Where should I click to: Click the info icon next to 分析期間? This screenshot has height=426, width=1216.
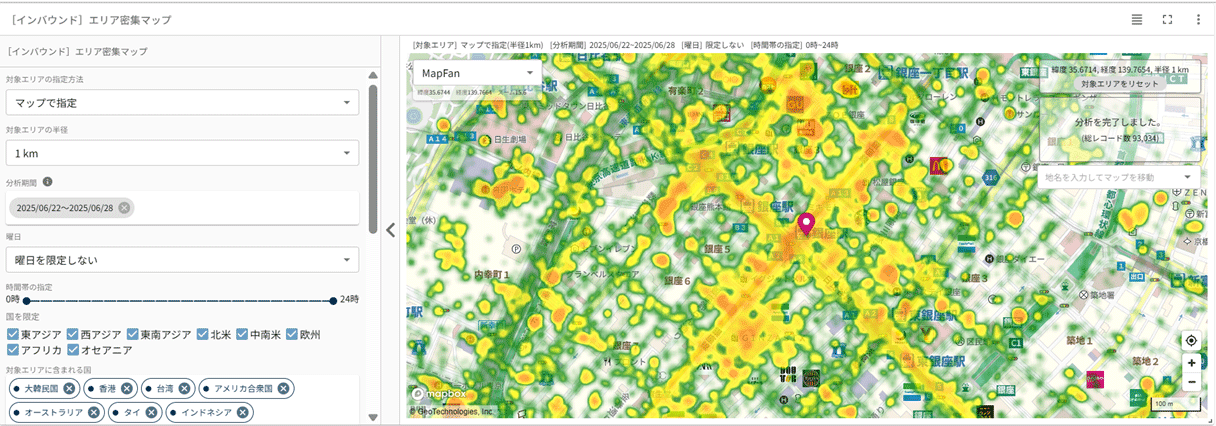[x=47, y=182]
